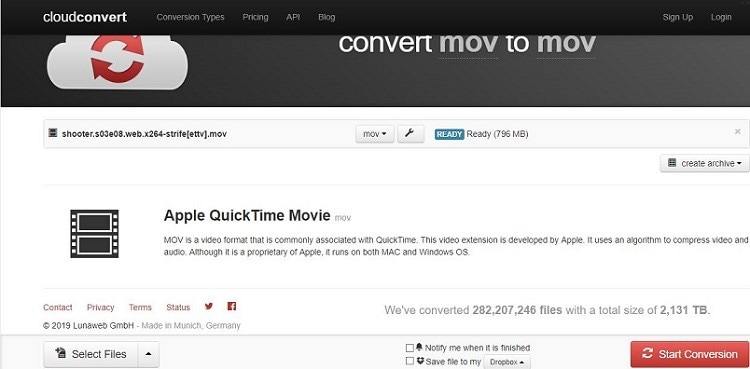Remove the file with the X icon
750x369 pixels.
tap(738, 132)
